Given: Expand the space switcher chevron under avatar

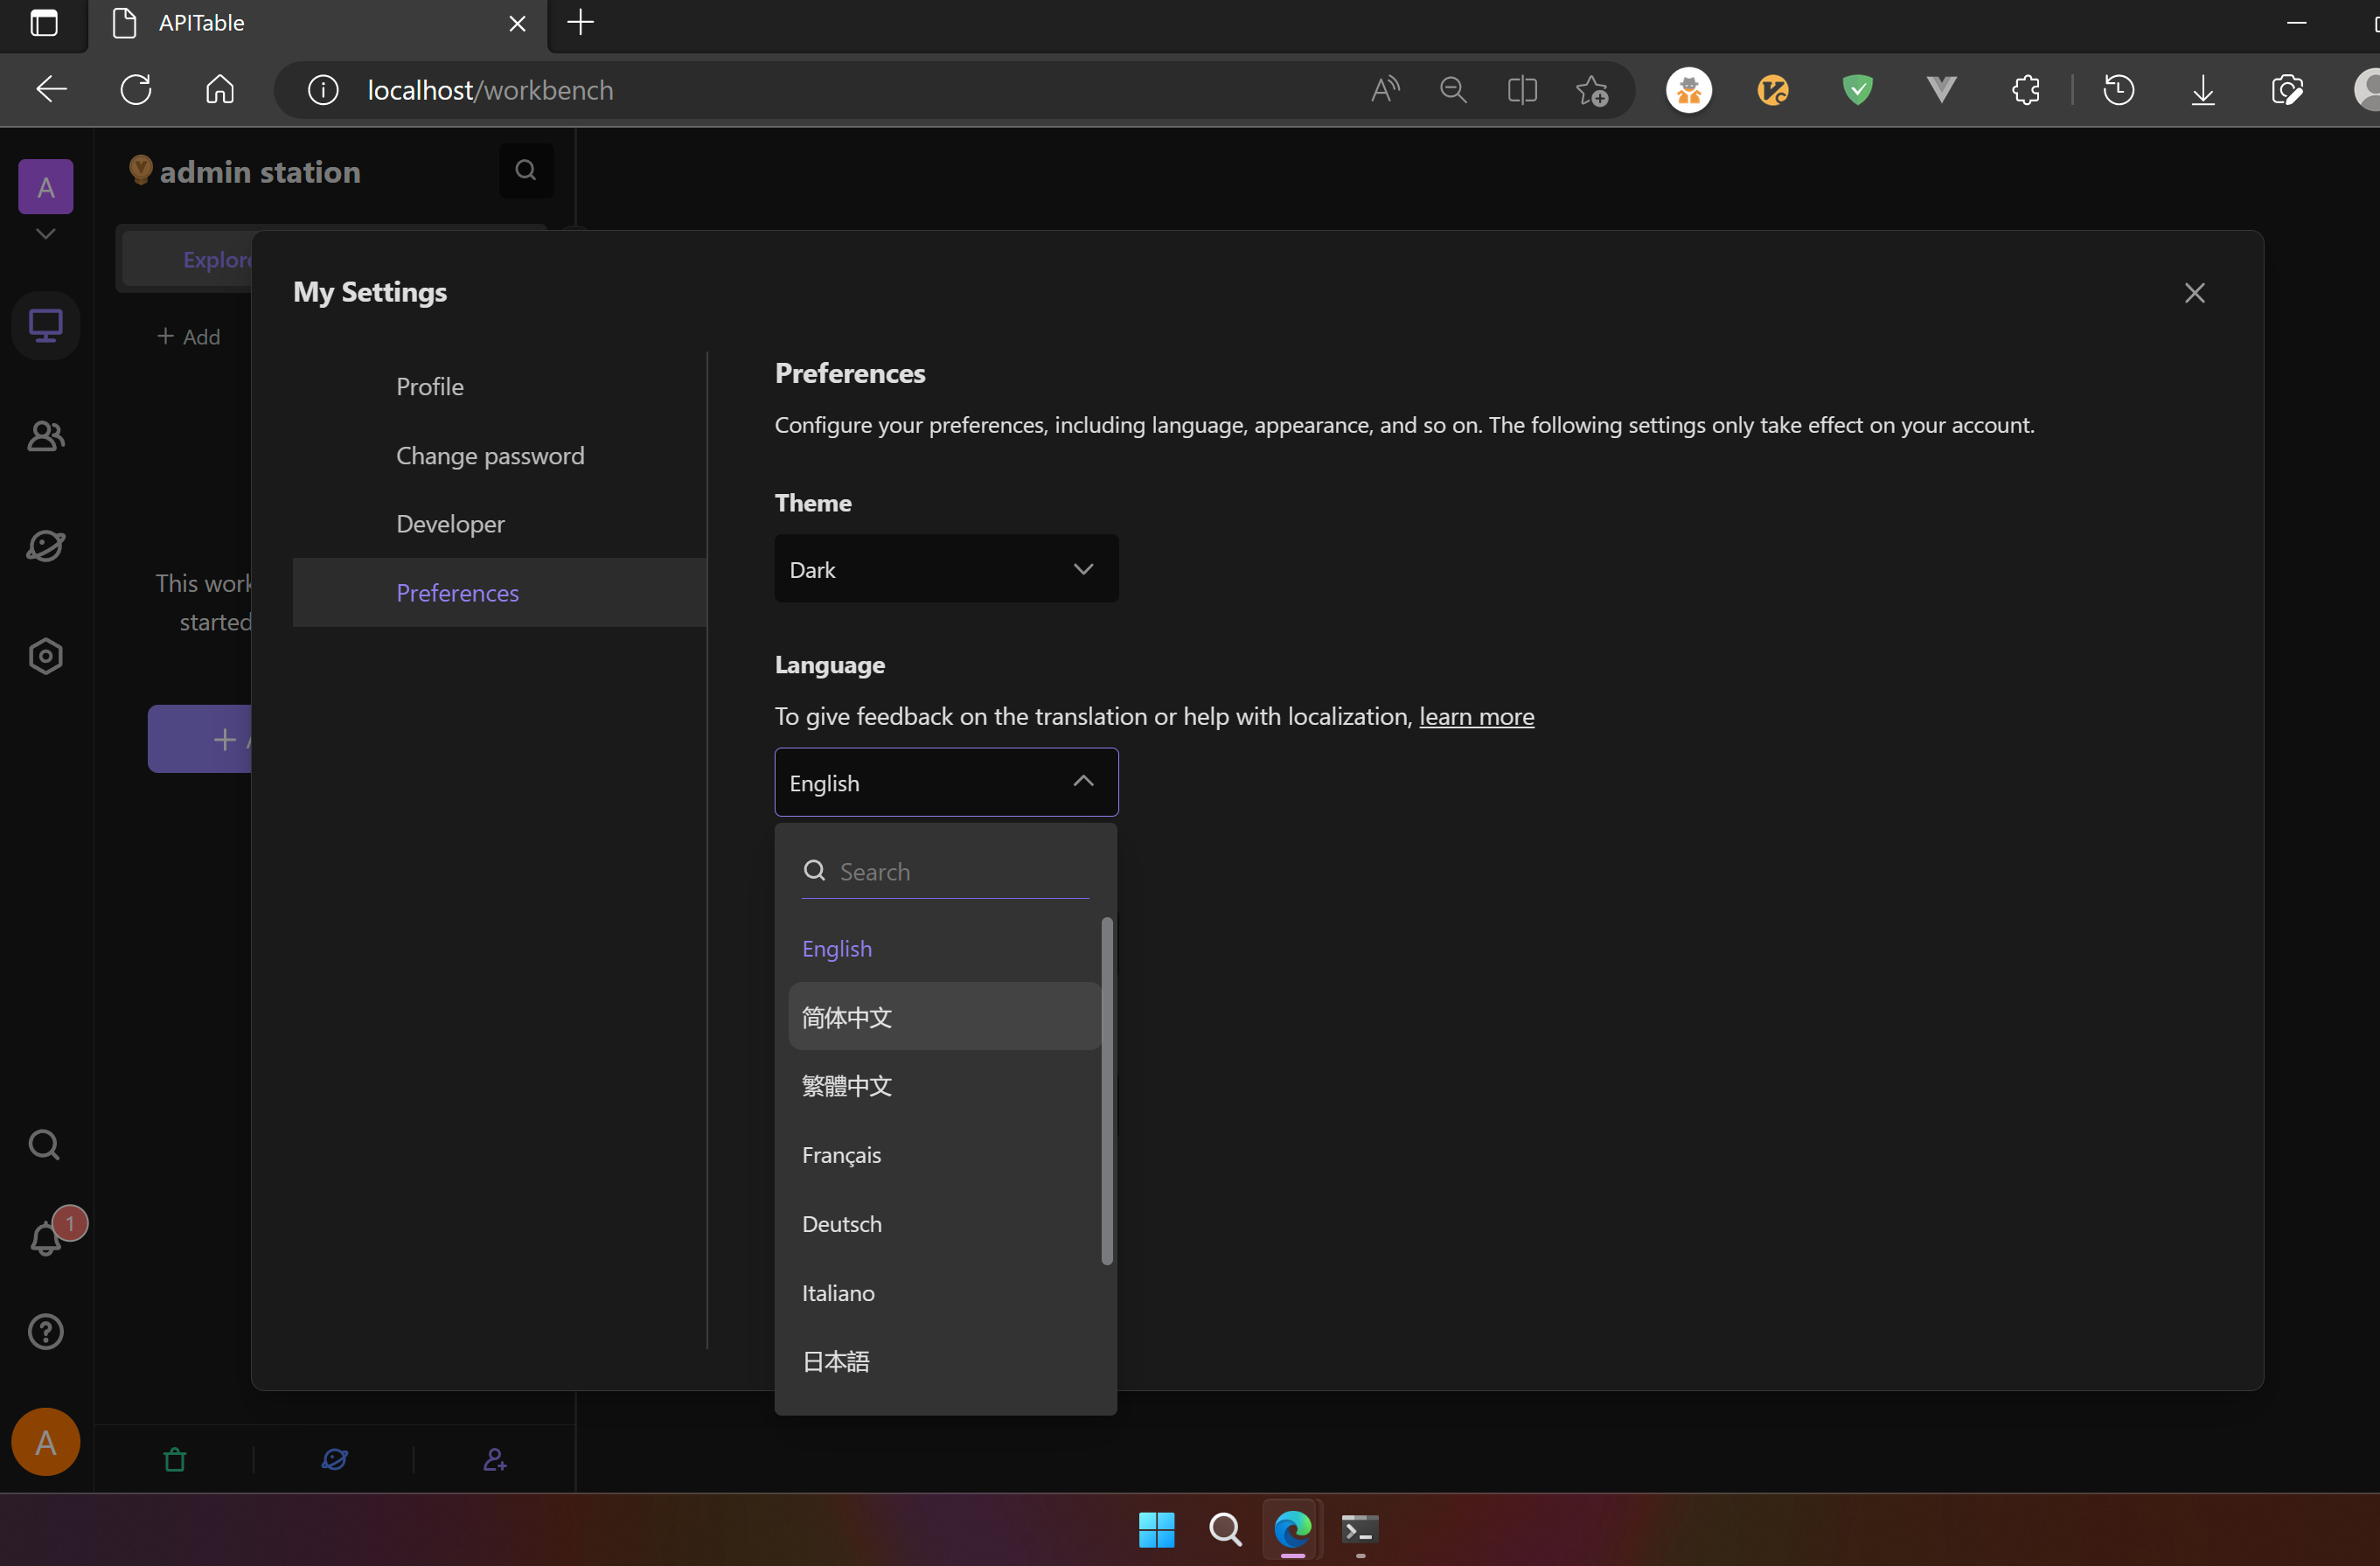Looking at the screenshot, I should 45,234.
